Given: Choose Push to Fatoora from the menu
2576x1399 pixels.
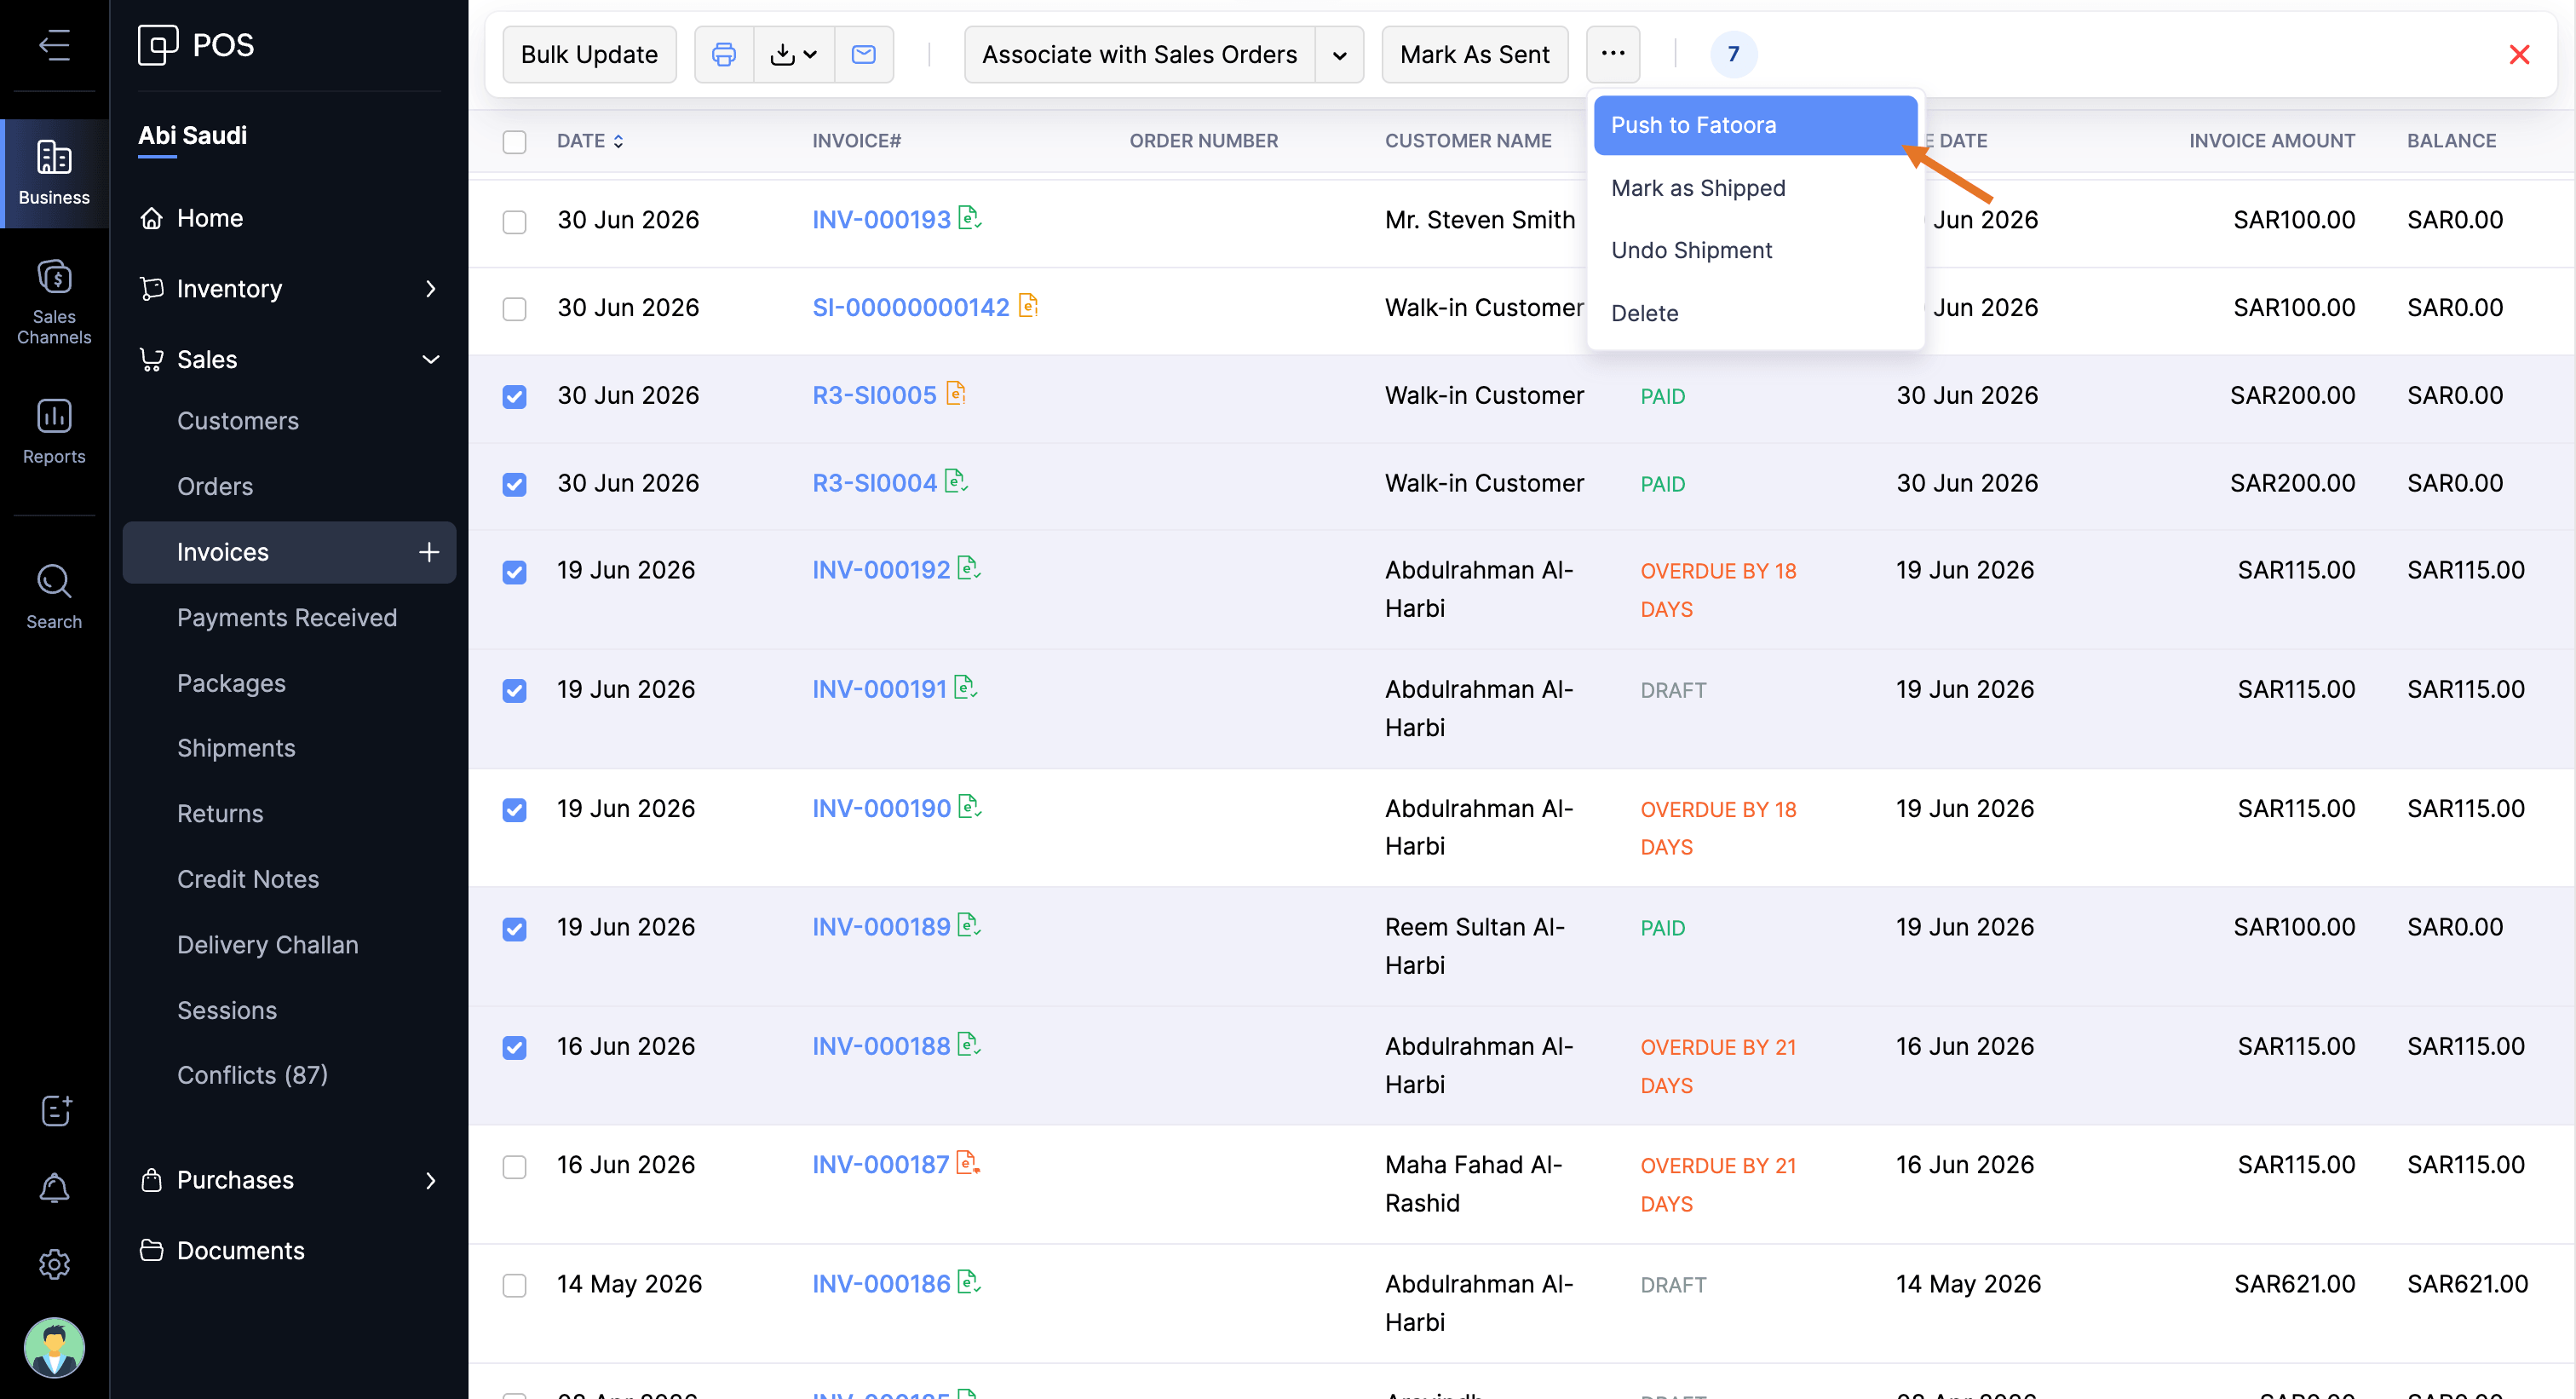Looking at the screenshot, I should pos(1755,125).
